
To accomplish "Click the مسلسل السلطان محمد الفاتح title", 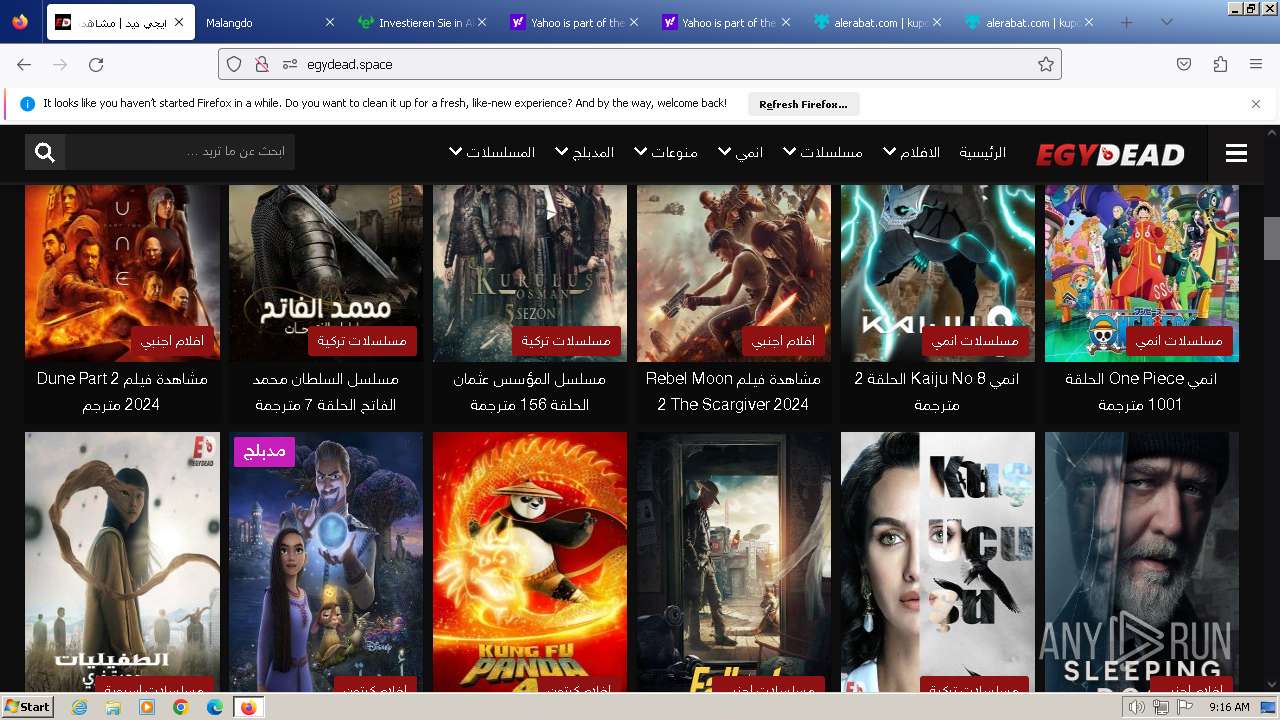I will pyautogui.click(x=326, y=392).
